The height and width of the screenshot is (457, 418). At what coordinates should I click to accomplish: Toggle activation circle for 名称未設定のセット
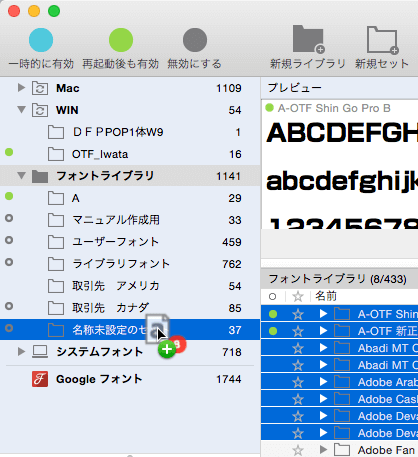coord(9,328)
